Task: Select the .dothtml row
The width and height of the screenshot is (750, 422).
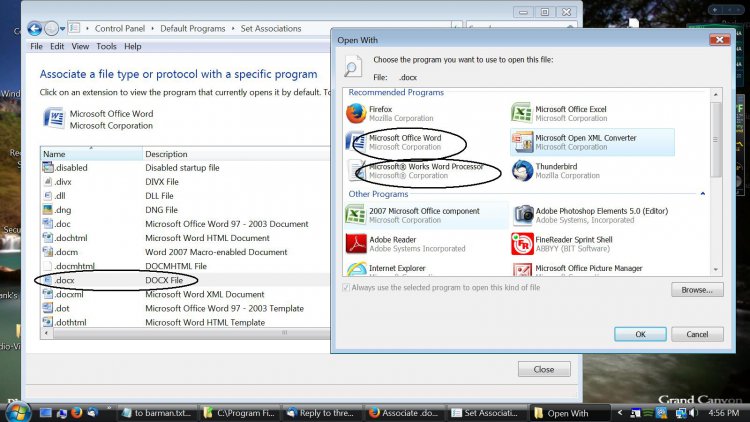Action: 186,322
